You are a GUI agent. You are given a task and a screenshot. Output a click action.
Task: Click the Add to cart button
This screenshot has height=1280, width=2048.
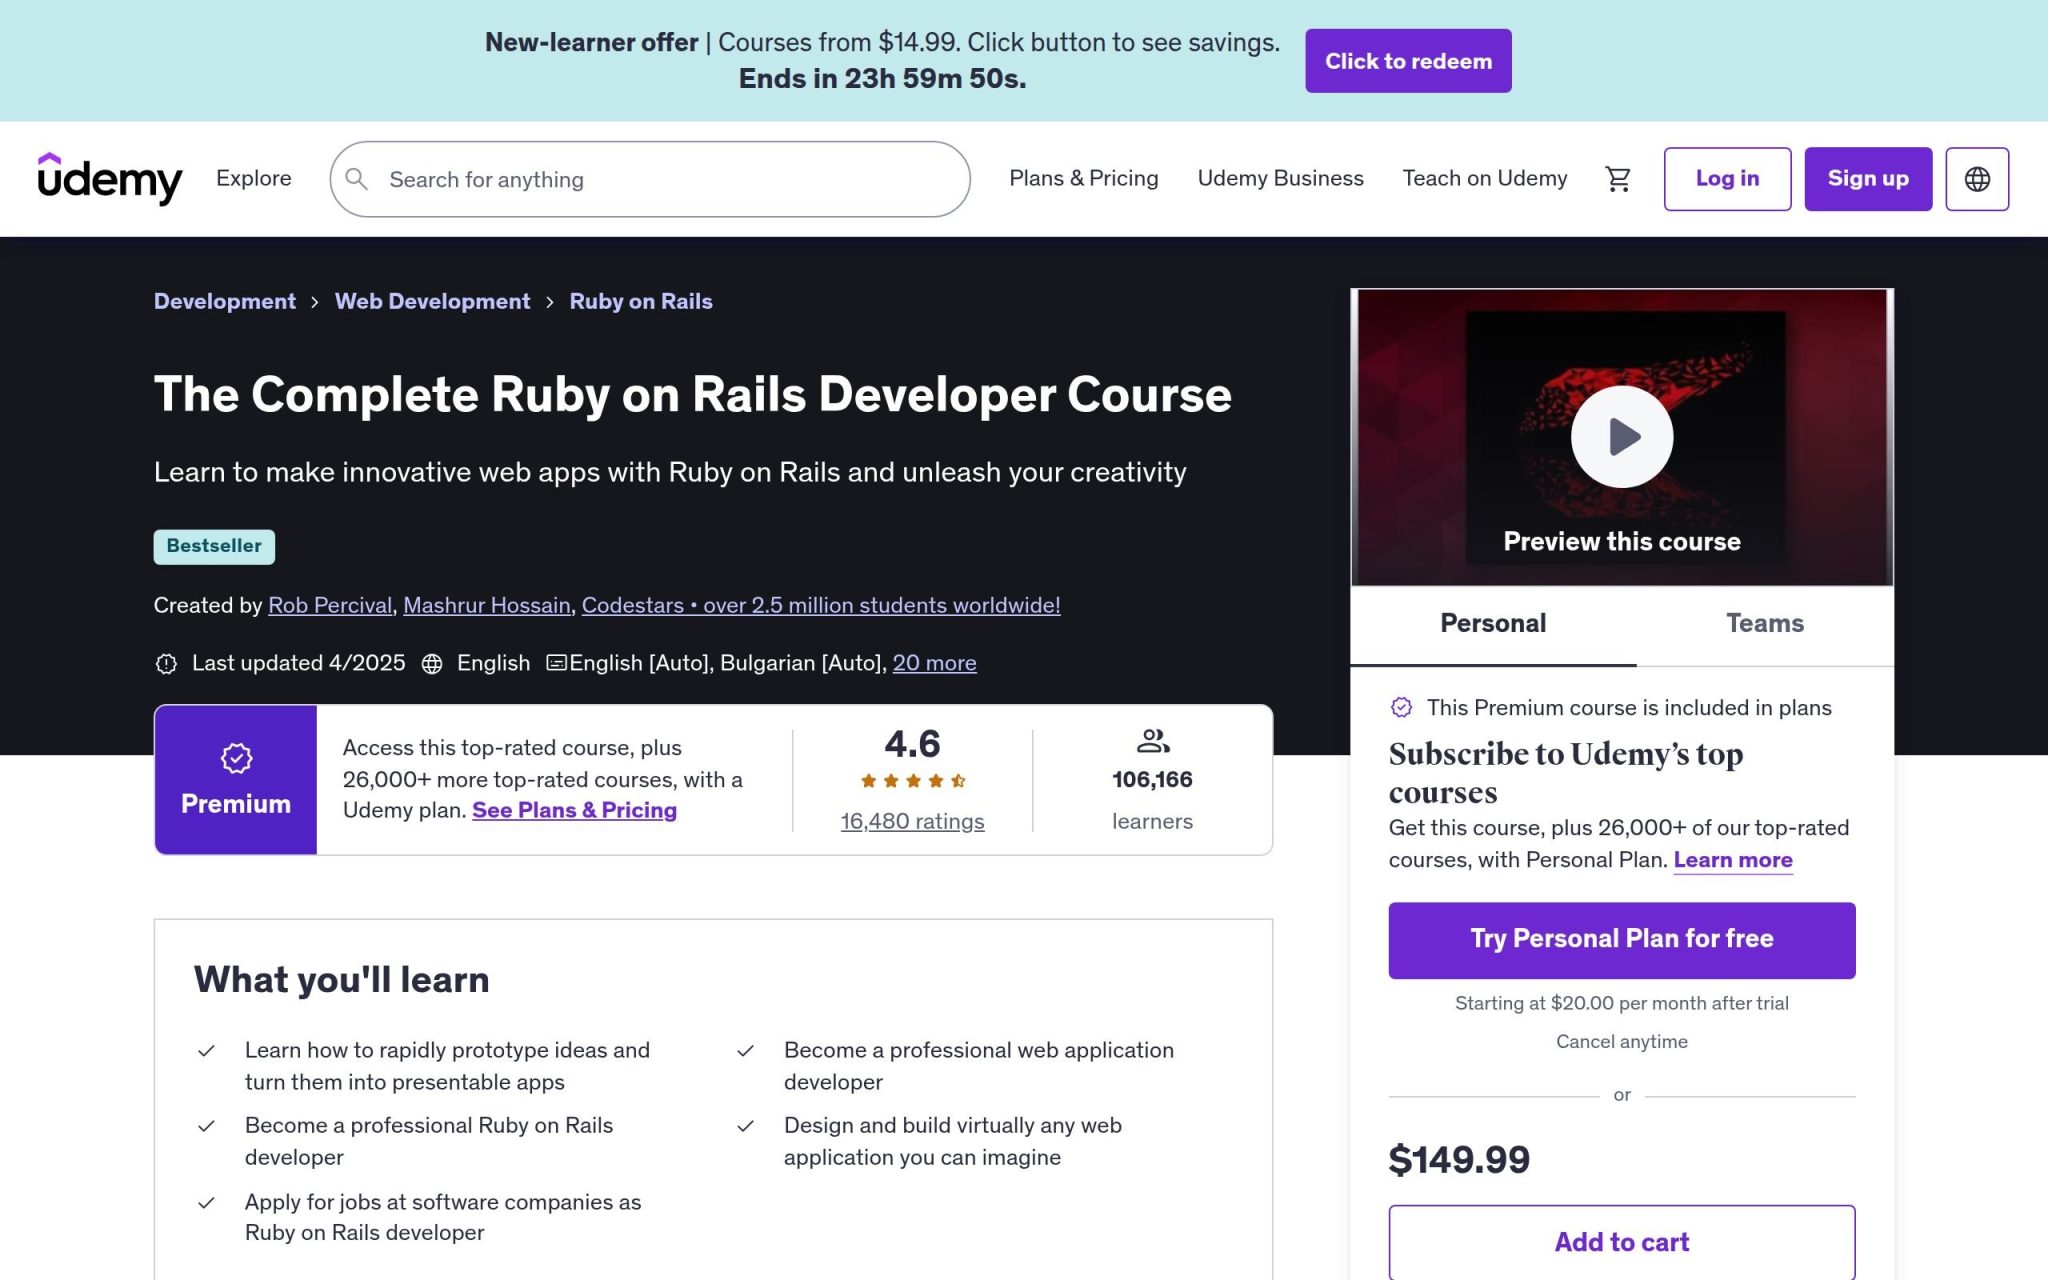click(1621, 1242)
